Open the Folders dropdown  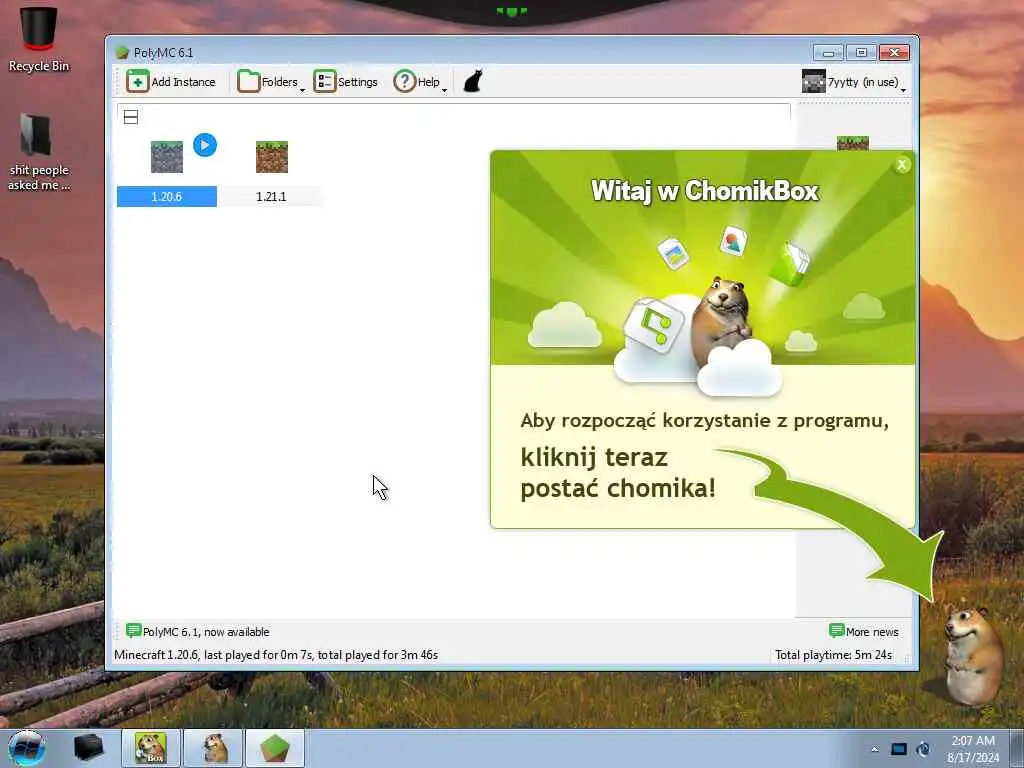(x=270, y=82)
